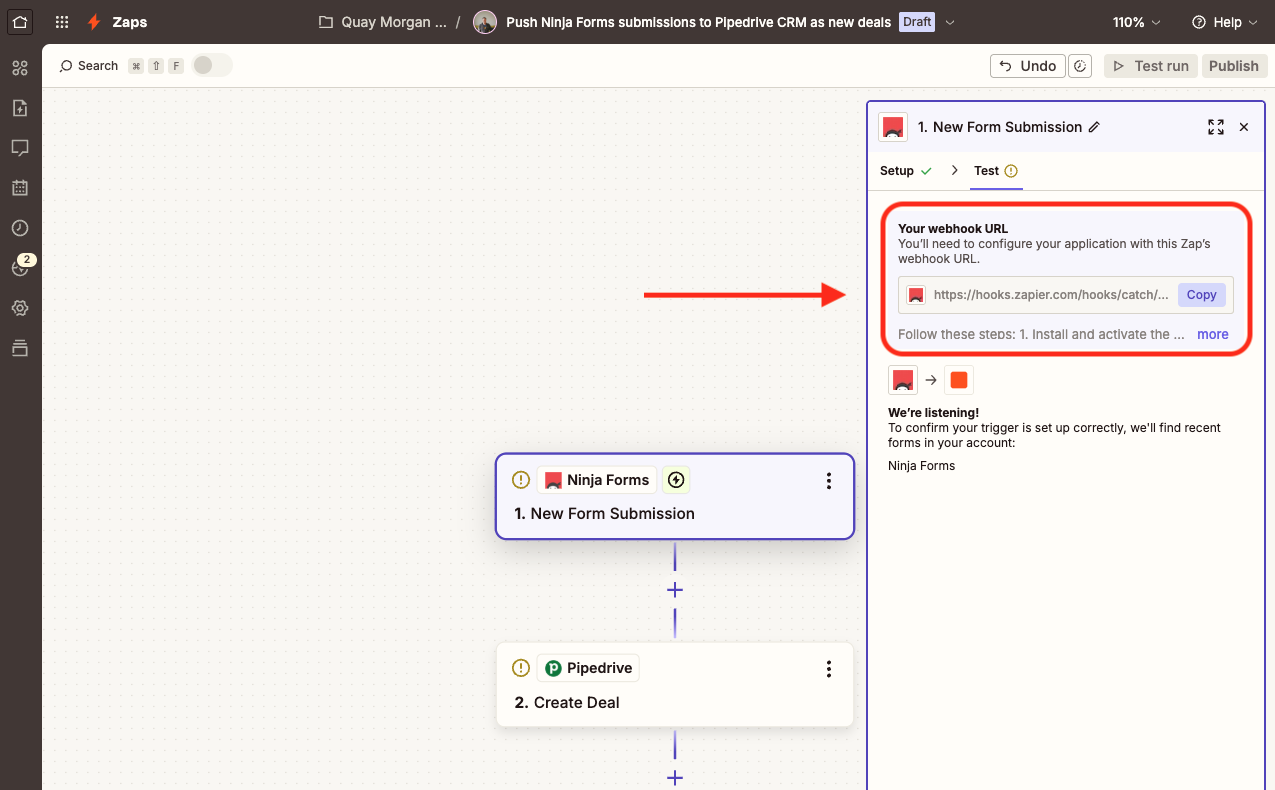
Task: Click the 1. New Form Submission panel title
Action: [x=1000, y=127]
